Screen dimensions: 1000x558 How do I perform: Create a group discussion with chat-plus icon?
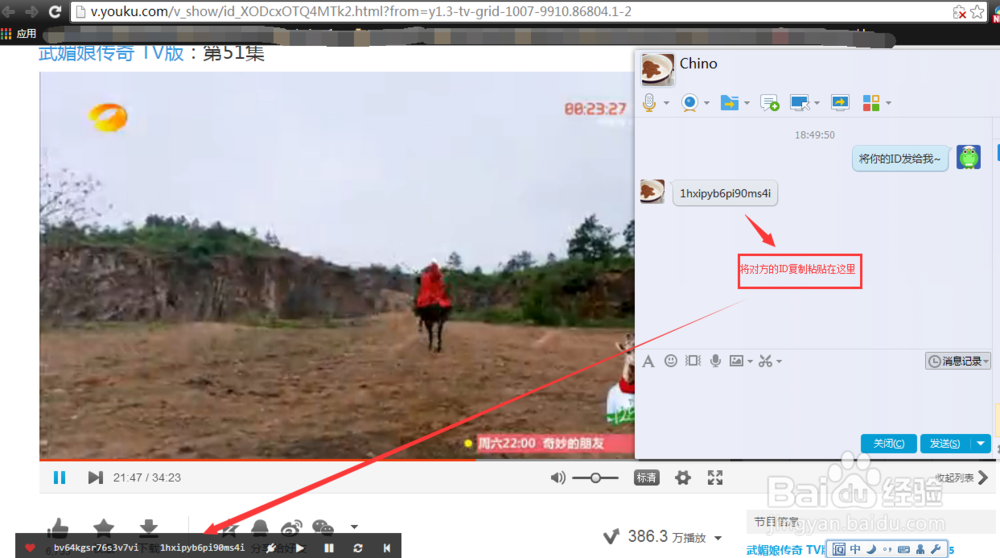(x=769, y=103)
